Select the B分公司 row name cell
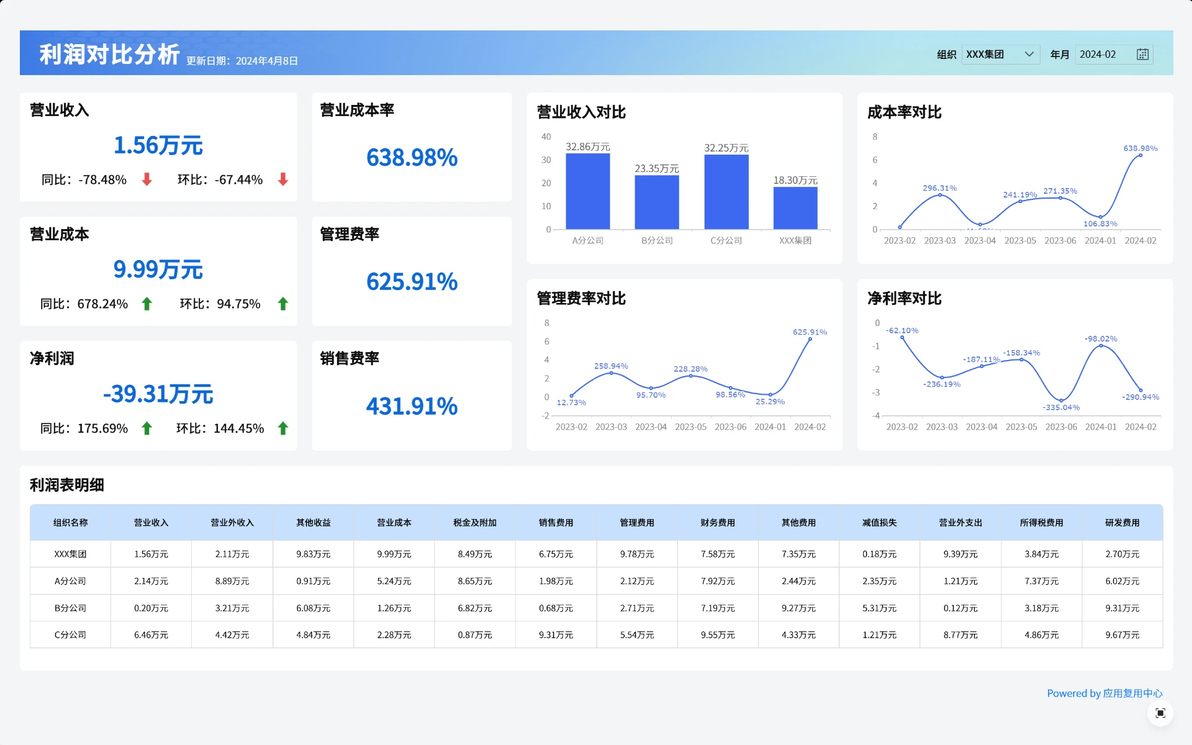The image size is (1192, 745). click(71, 608)
